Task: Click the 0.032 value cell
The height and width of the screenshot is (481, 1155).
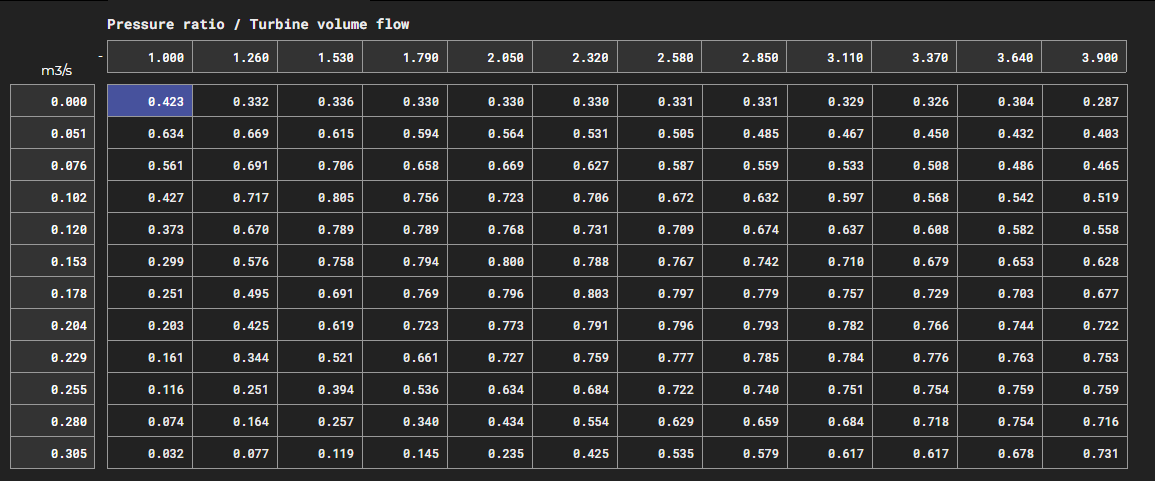Action: (x=150, y=453)
